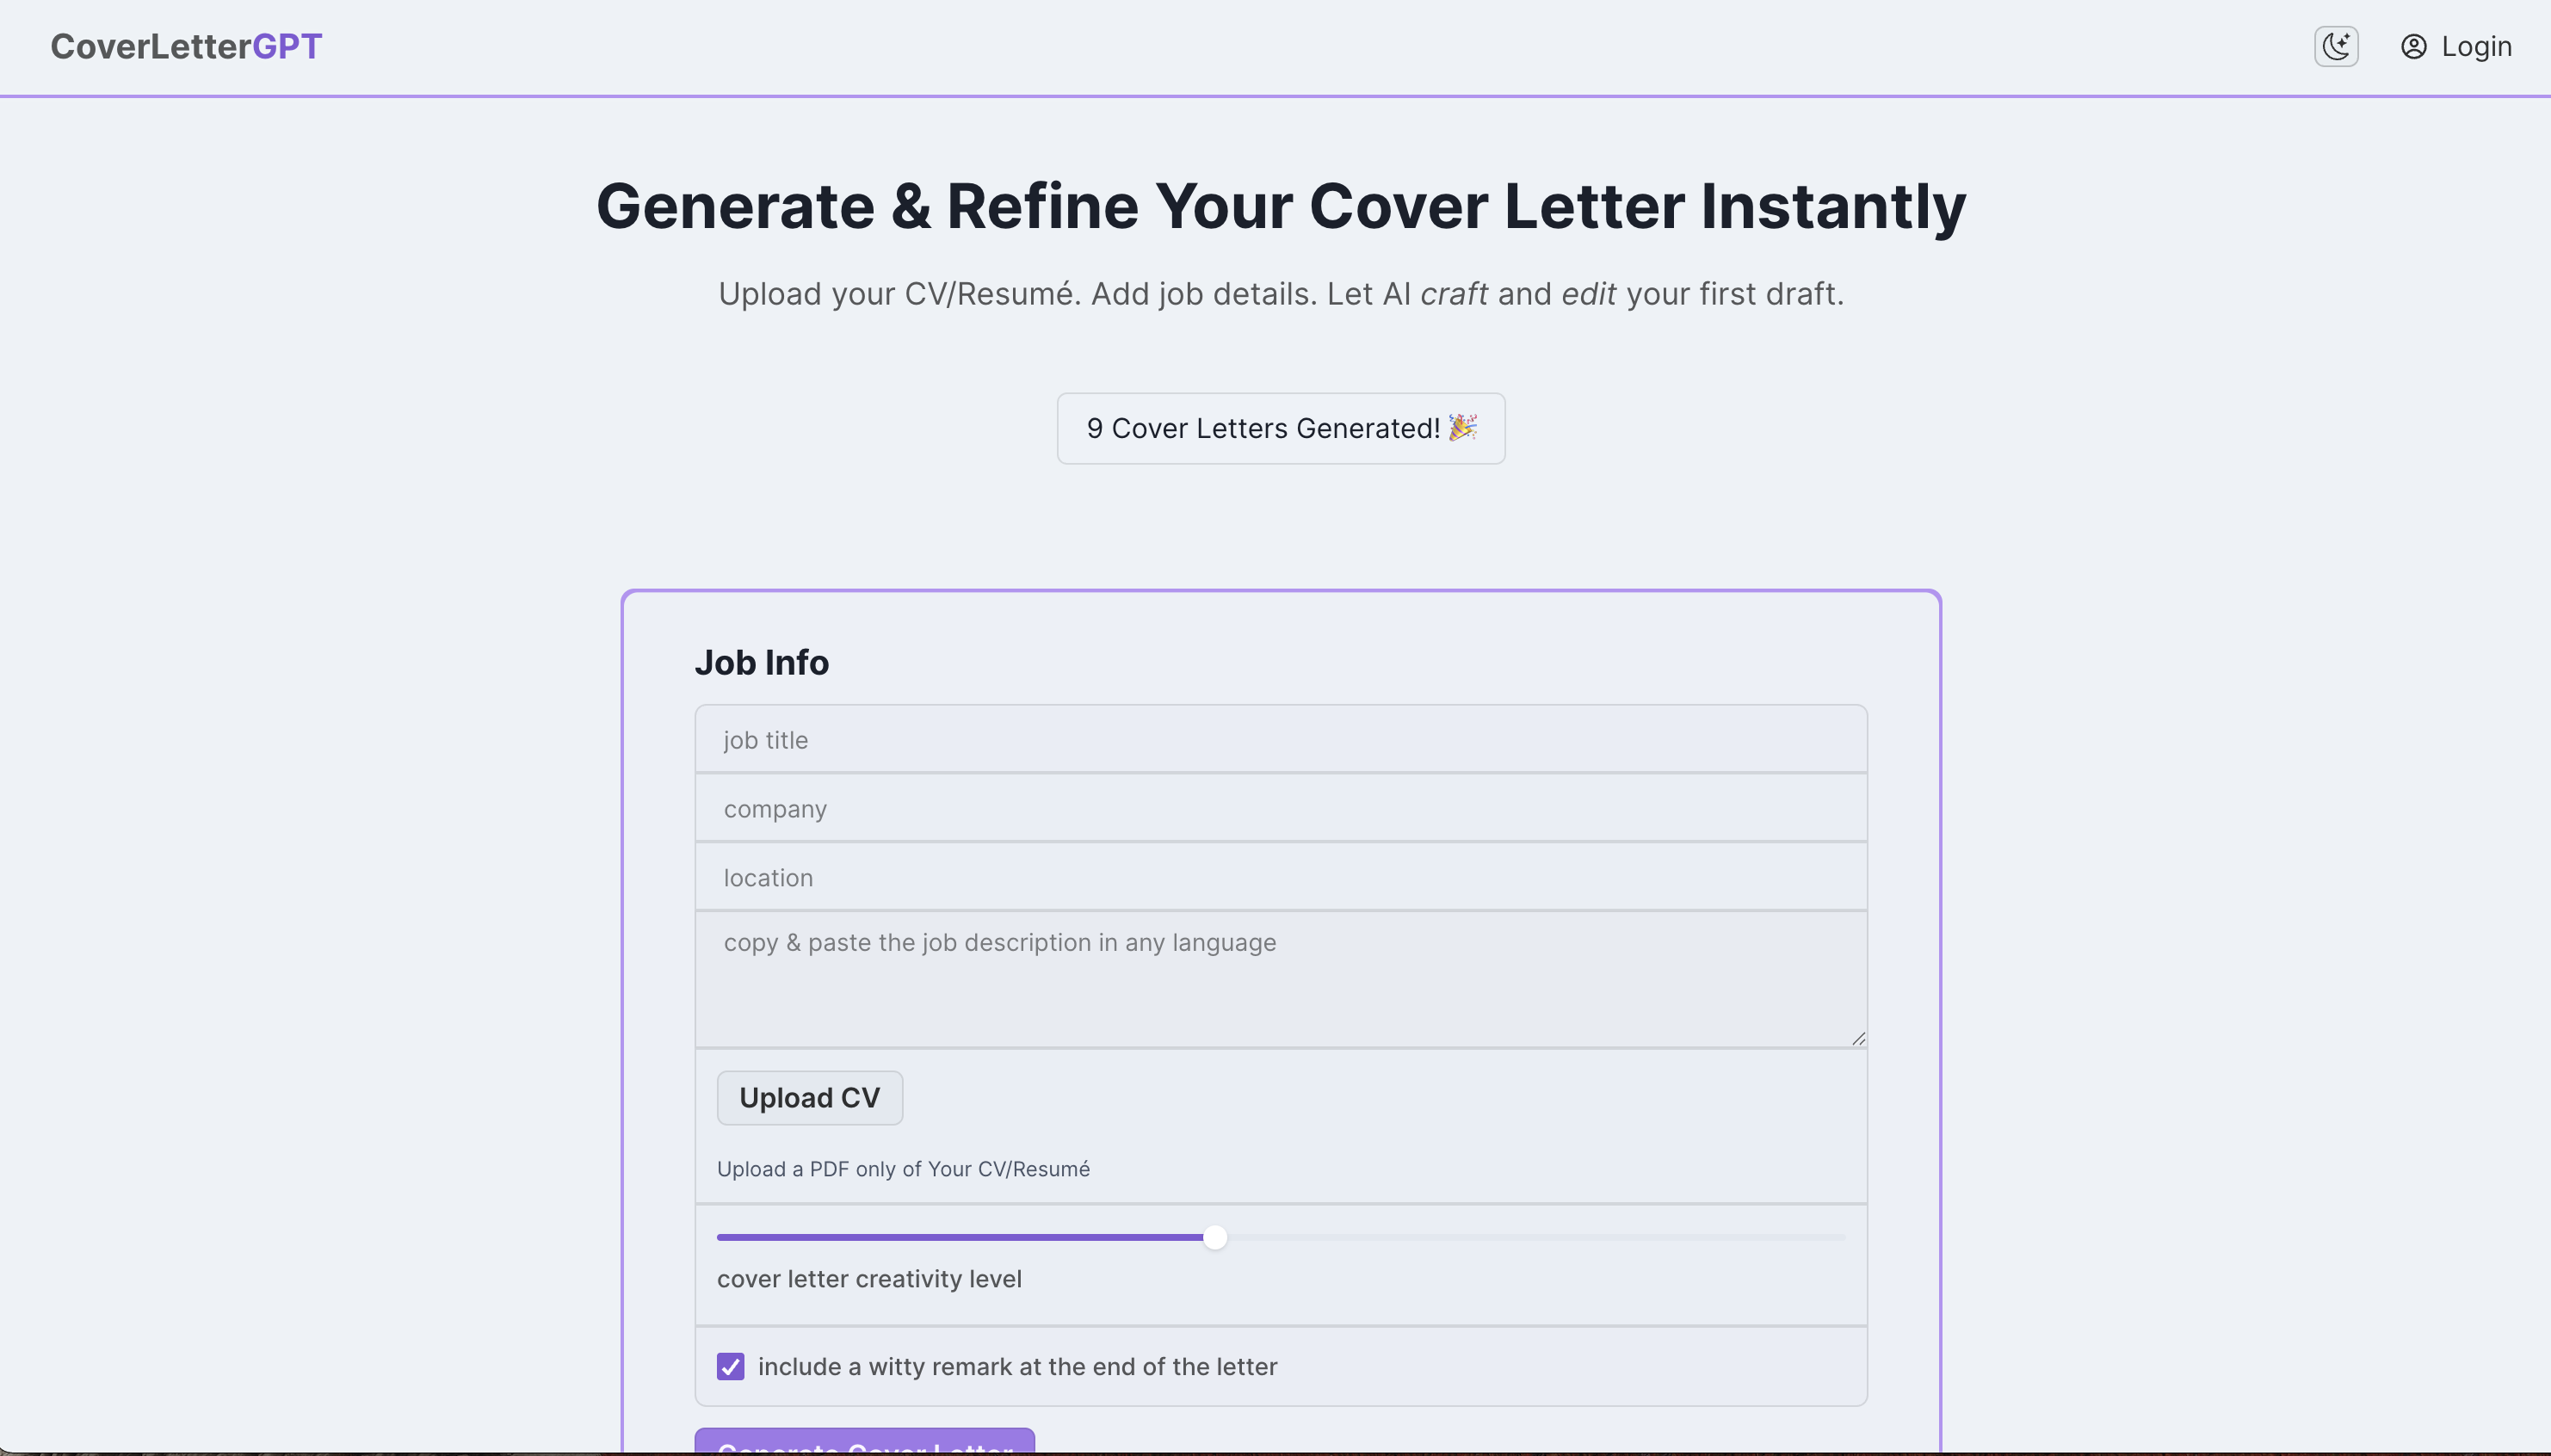Click the CoverLetterGPT logo

point(186,46)
